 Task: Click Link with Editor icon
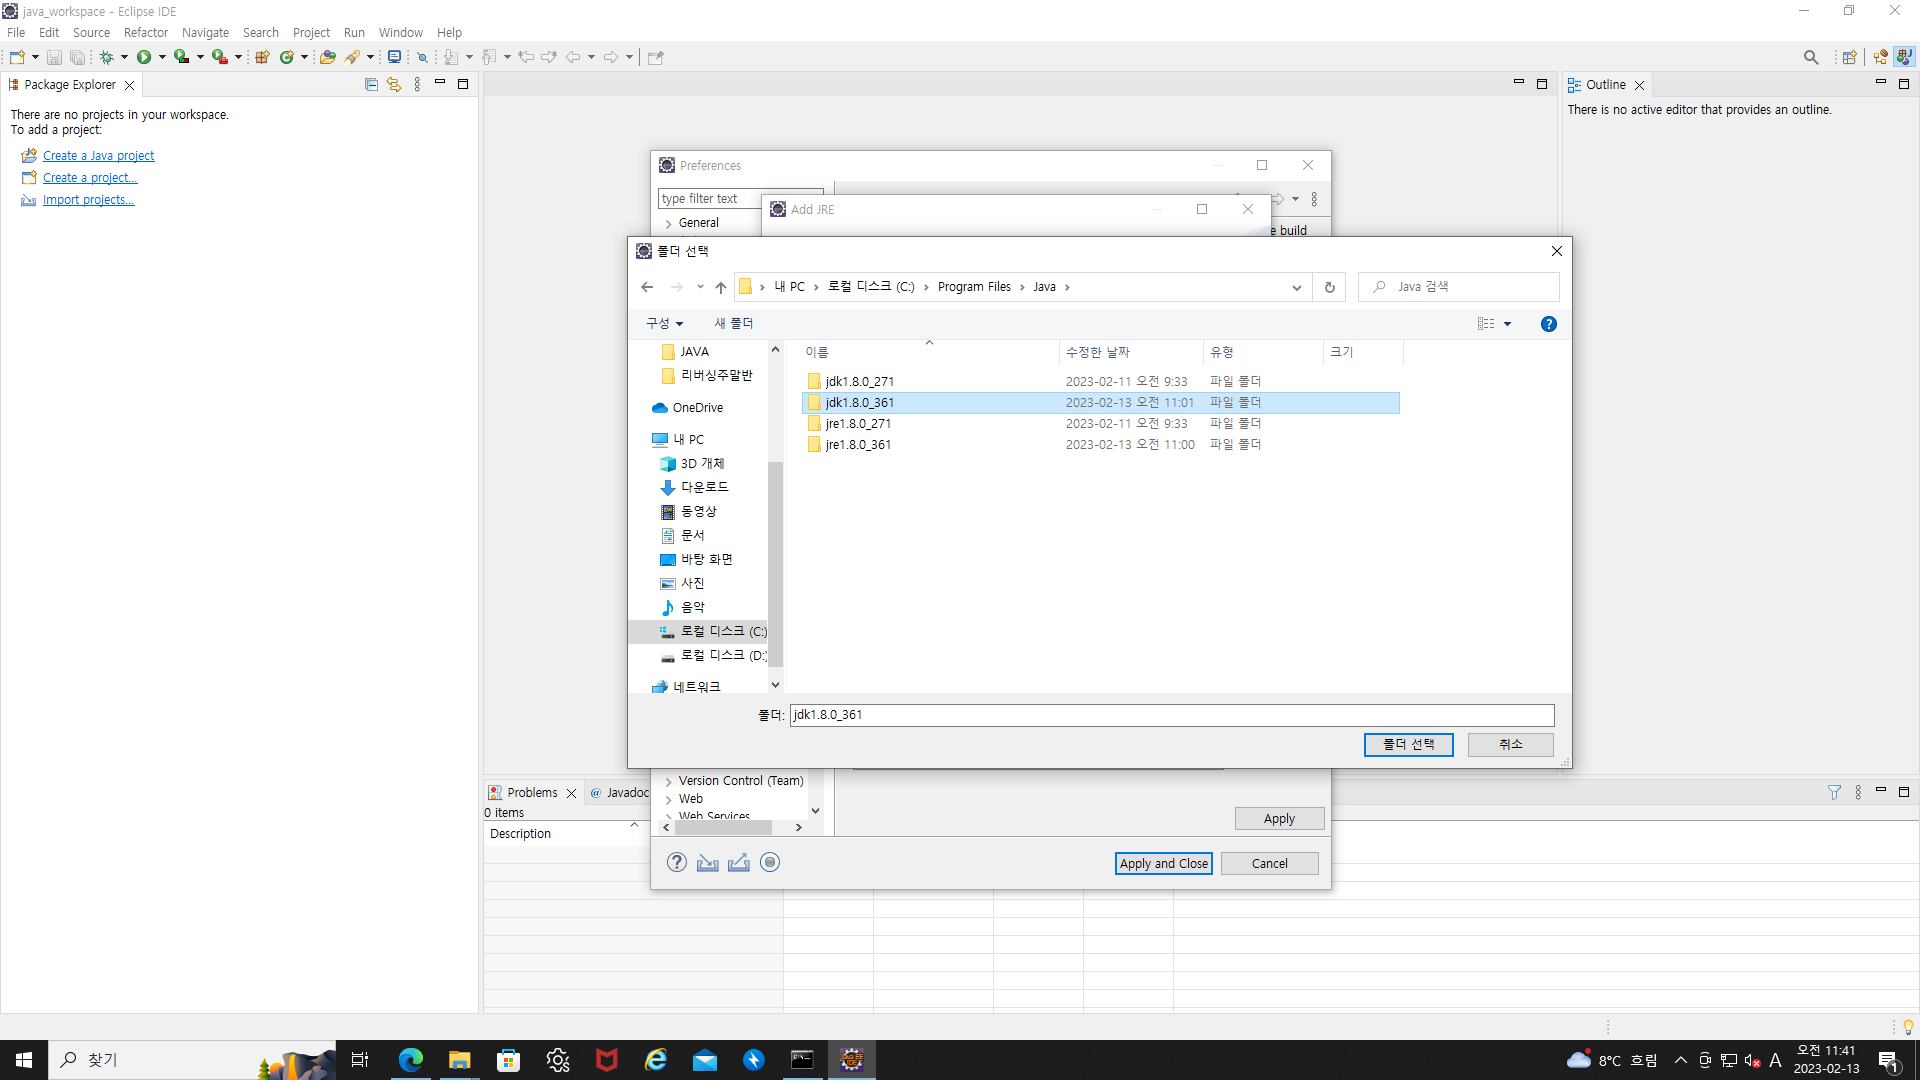click(394, 85)
